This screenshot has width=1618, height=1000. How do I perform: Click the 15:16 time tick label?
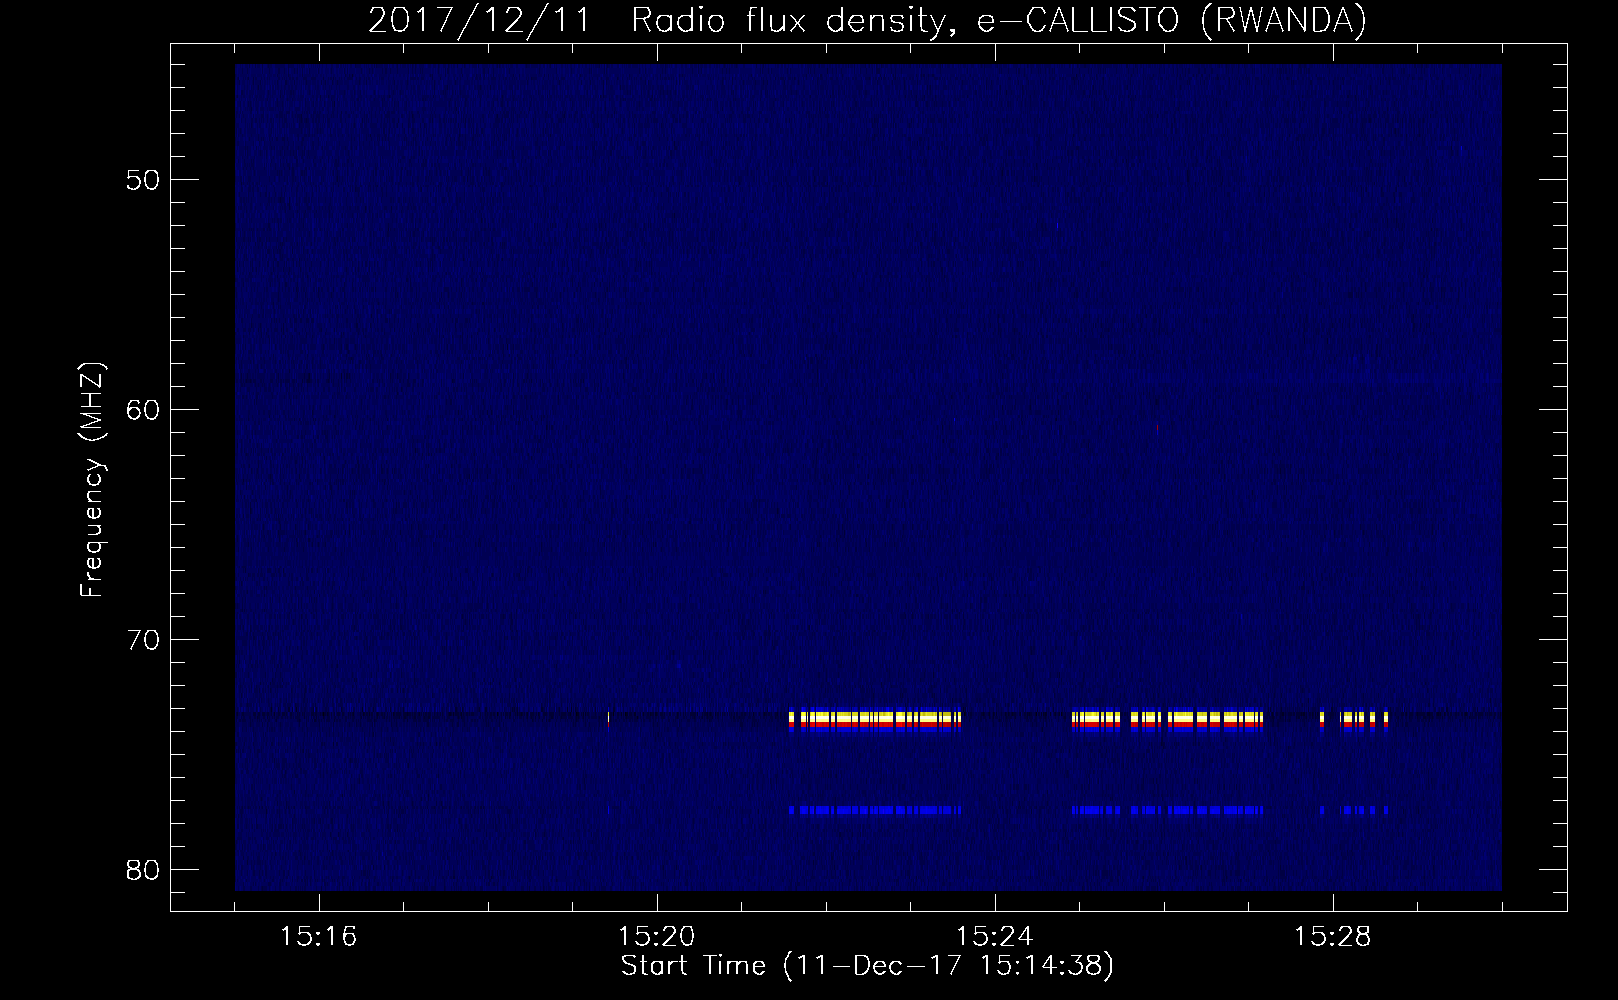[319, 937]
